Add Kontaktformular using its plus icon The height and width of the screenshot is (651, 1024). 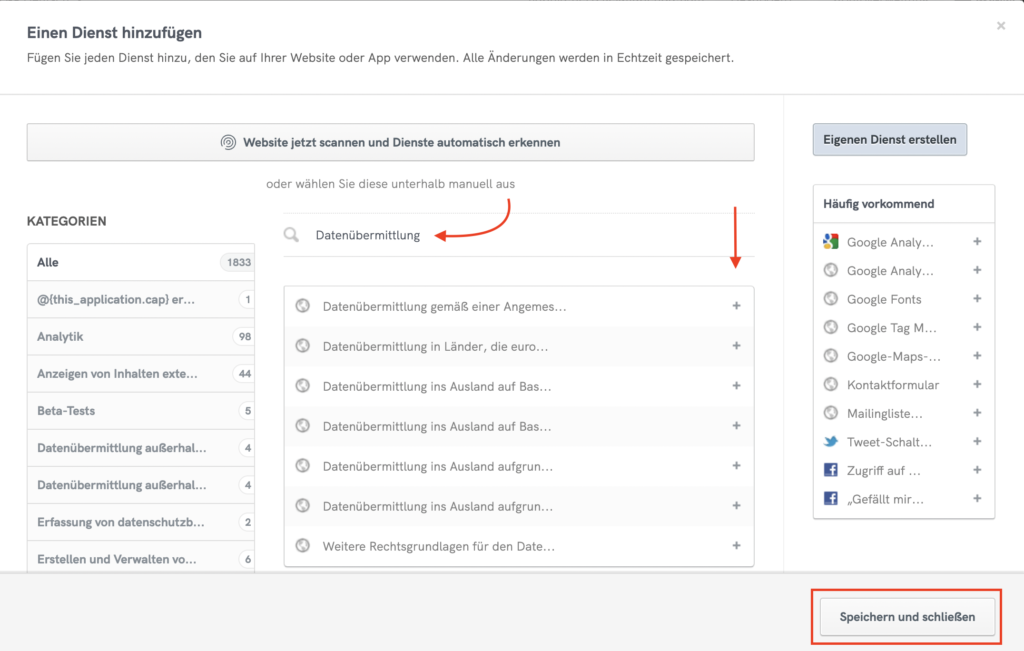pyautogui.click(x=977, y=384)
